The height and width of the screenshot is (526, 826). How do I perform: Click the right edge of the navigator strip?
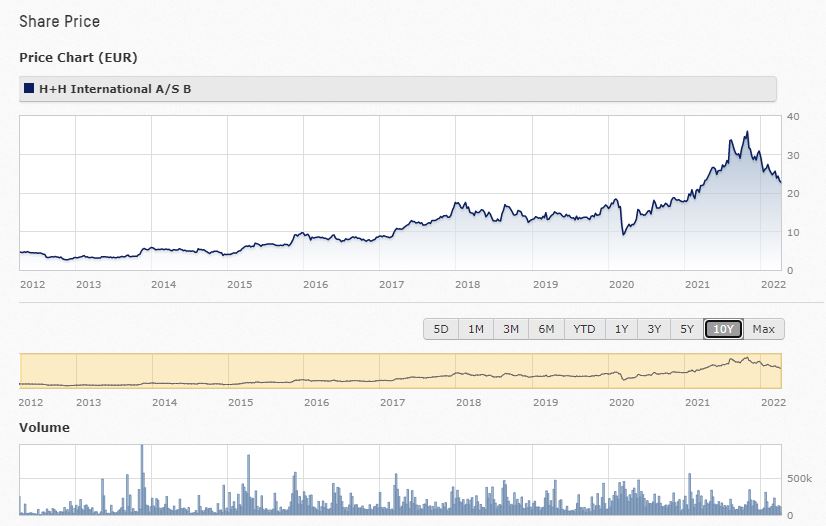pos(780,370)
